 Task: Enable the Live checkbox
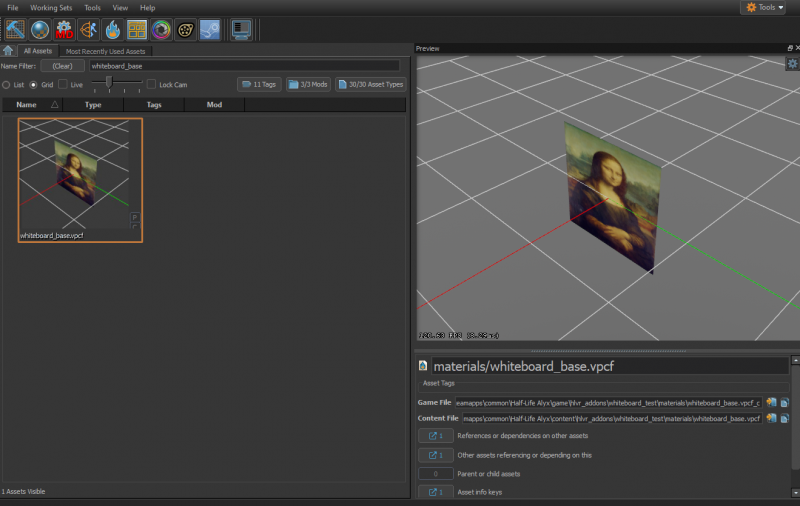tap(63, 84)
